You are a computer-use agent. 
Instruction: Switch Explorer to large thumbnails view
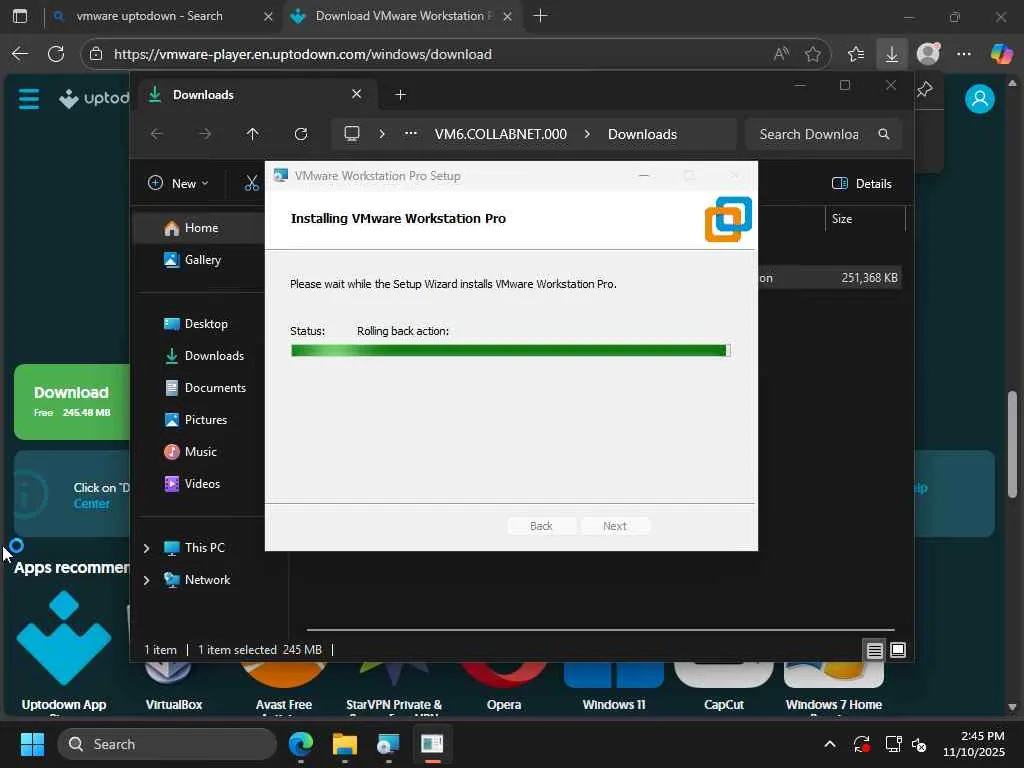(x=898, y=650)
